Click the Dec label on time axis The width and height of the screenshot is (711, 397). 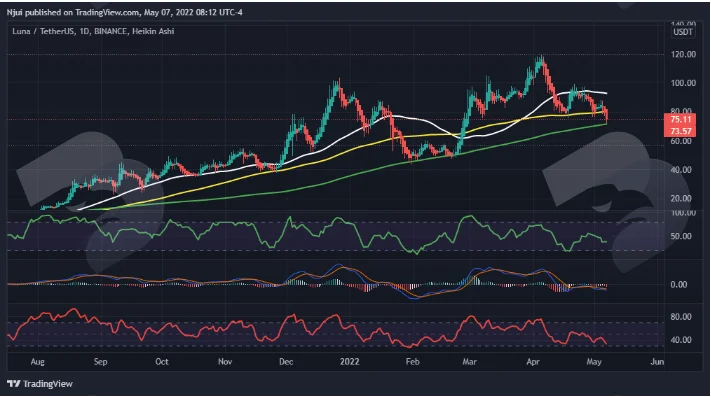click(x=286, y=362)
